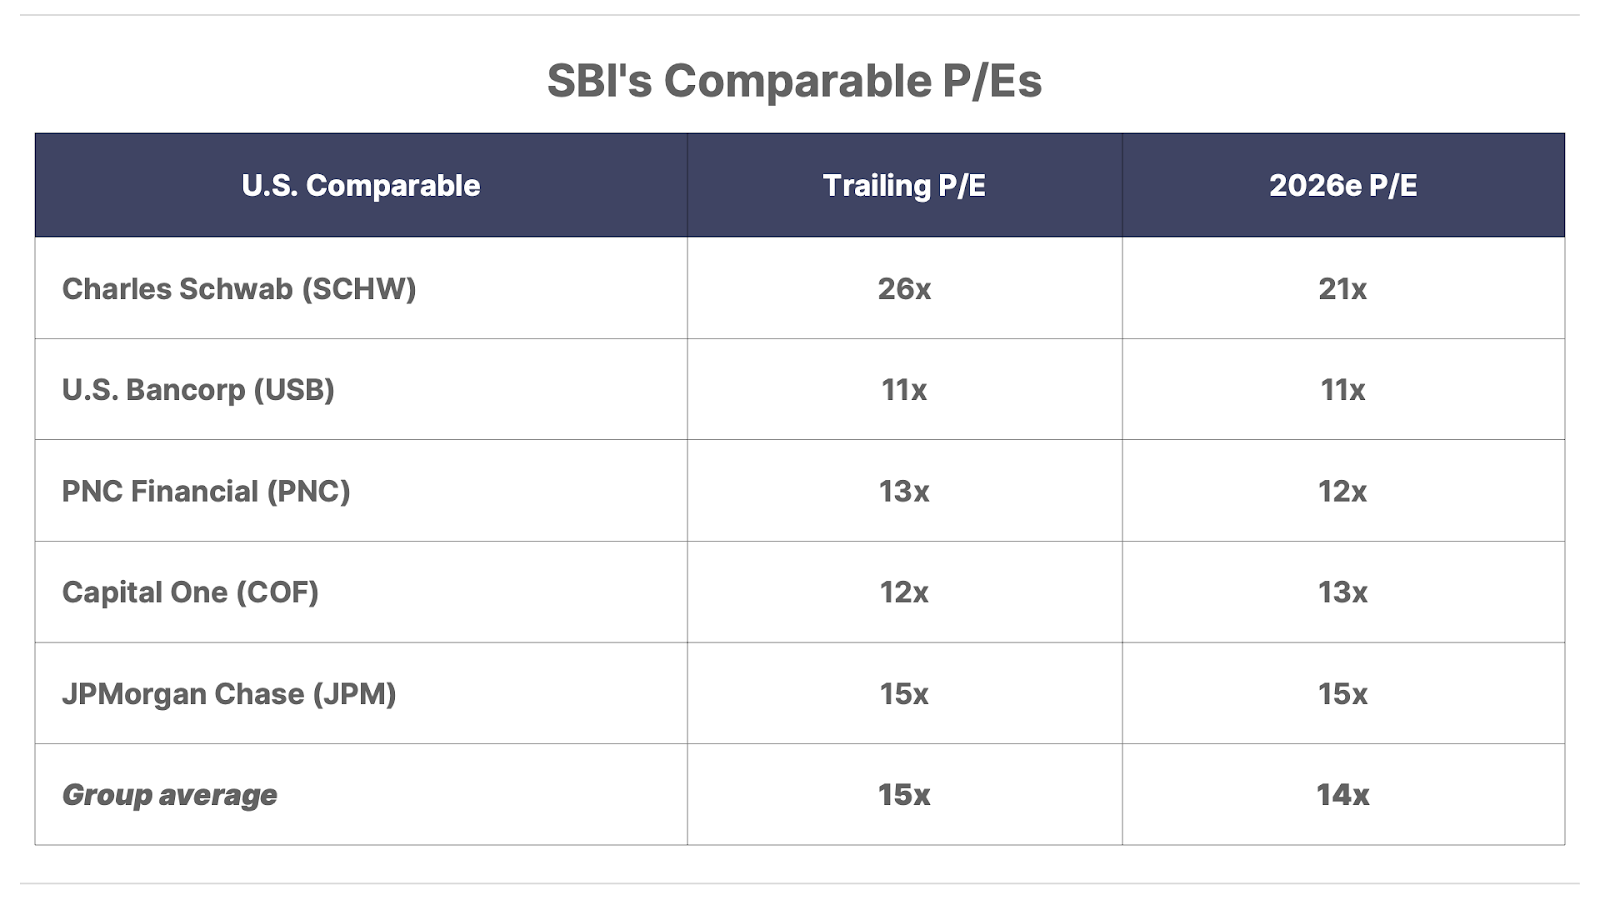
Task: Select the U.S. Comparable column header
Action: pos(361,185)
